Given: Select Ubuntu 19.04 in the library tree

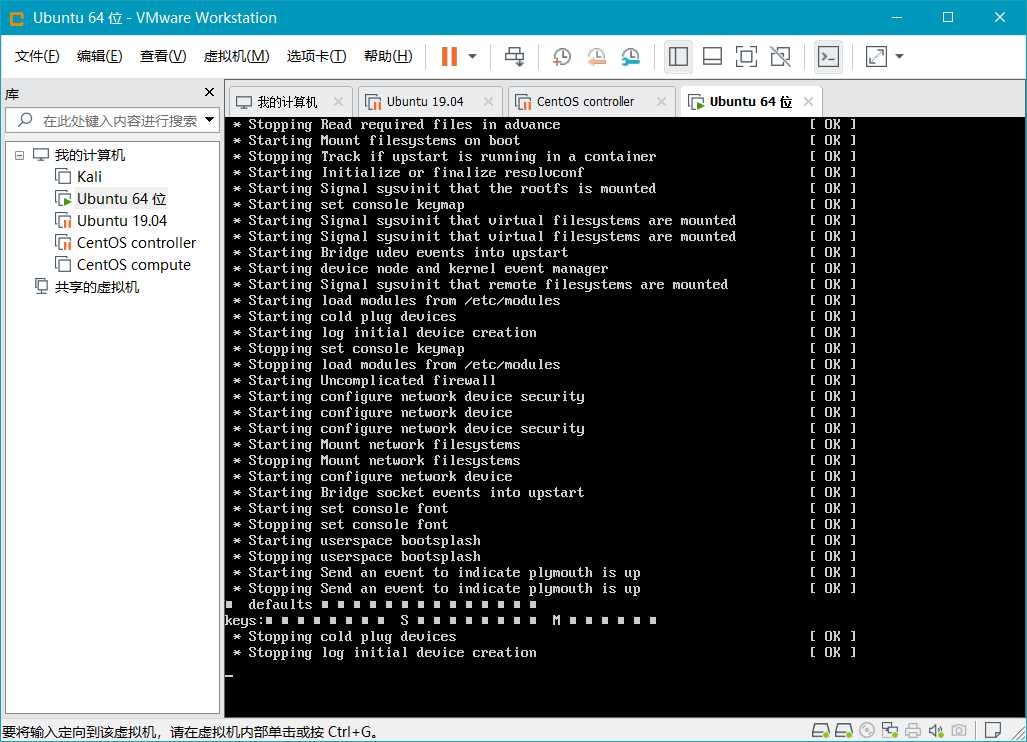Looking at the screenshot, I should point(122,221).
